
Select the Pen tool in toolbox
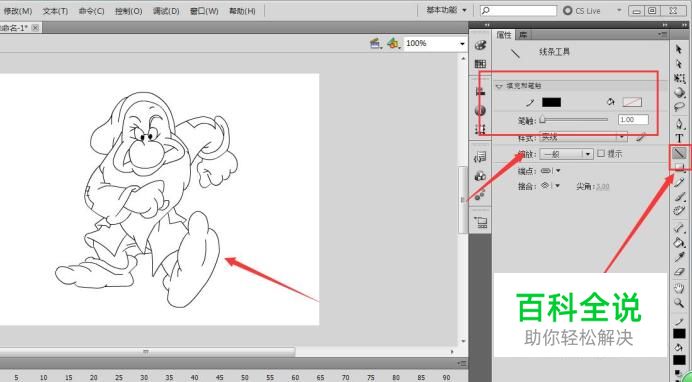pos(679,124)
